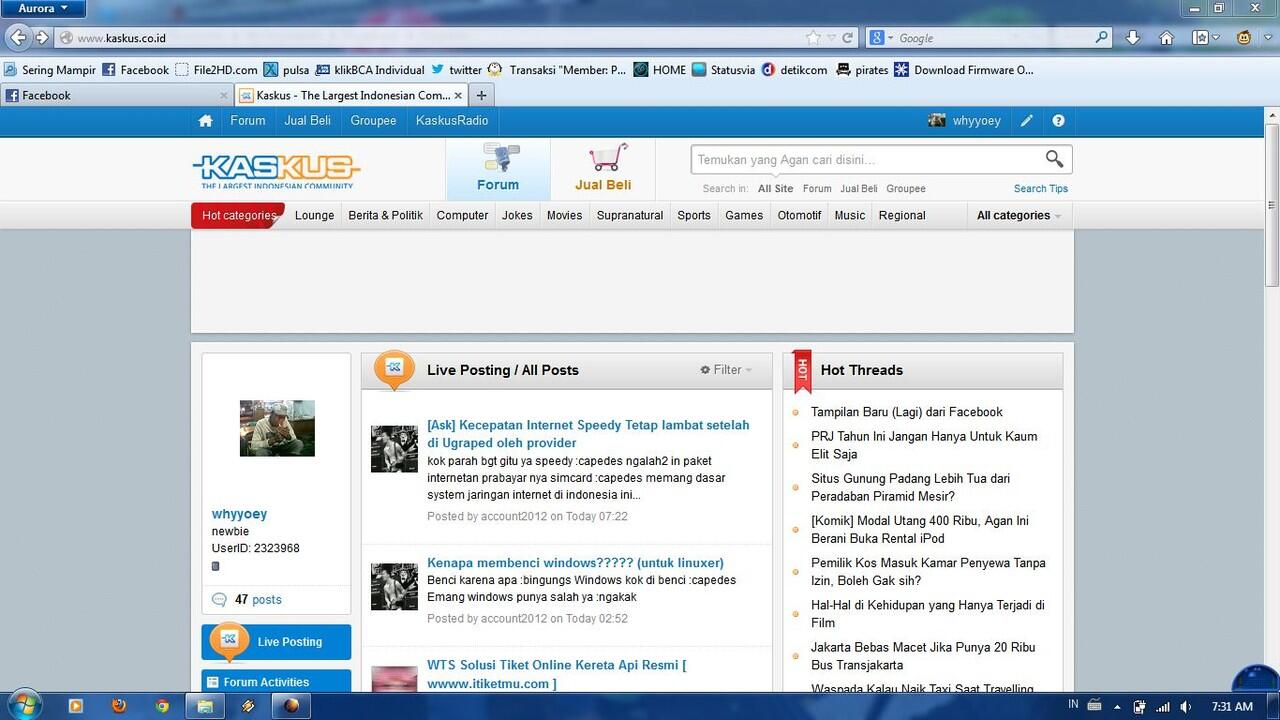Click the search magnifier icon
The height and width of the screenshot is (720, 1280).
[x=1054, y=159]
